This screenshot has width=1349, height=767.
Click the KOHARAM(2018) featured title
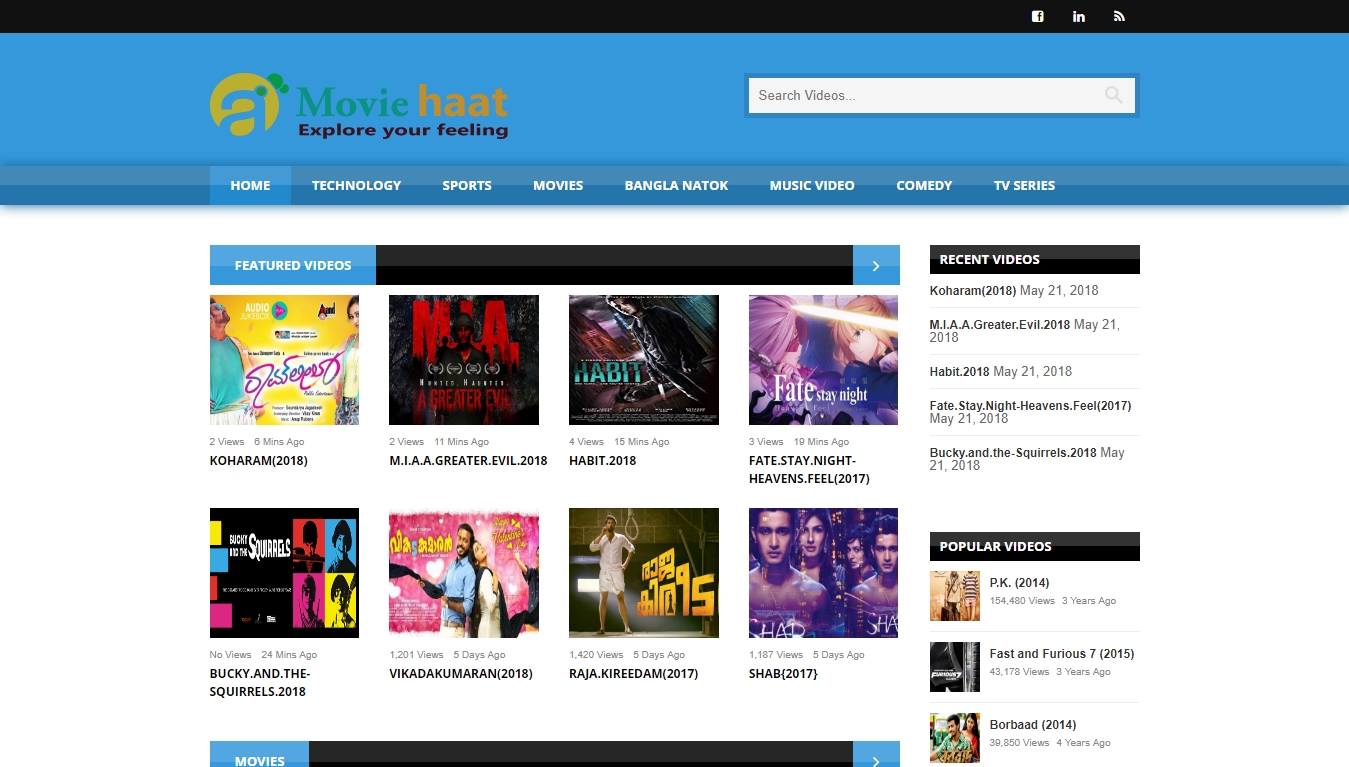[259, 461]
